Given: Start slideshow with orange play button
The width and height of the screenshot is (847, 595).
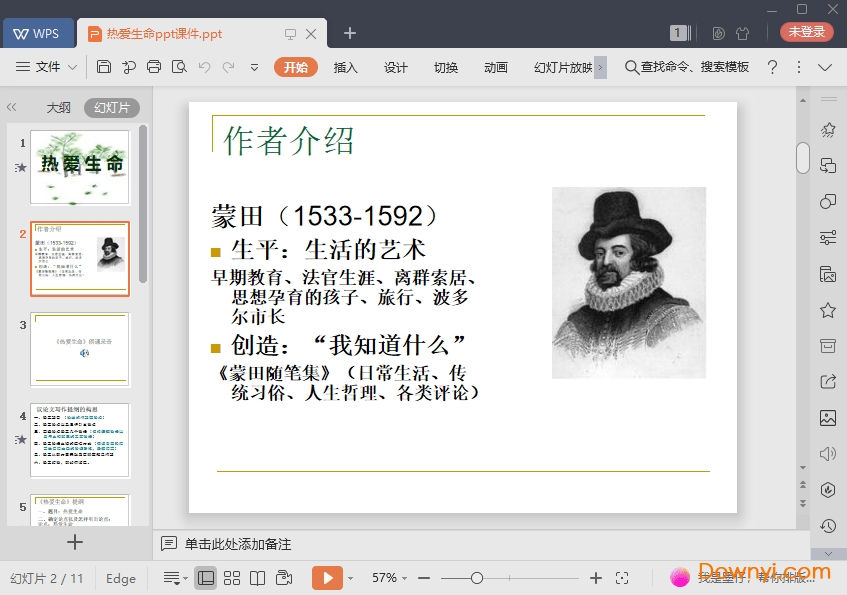Looking at the screenshot, I should pos(327,578).
